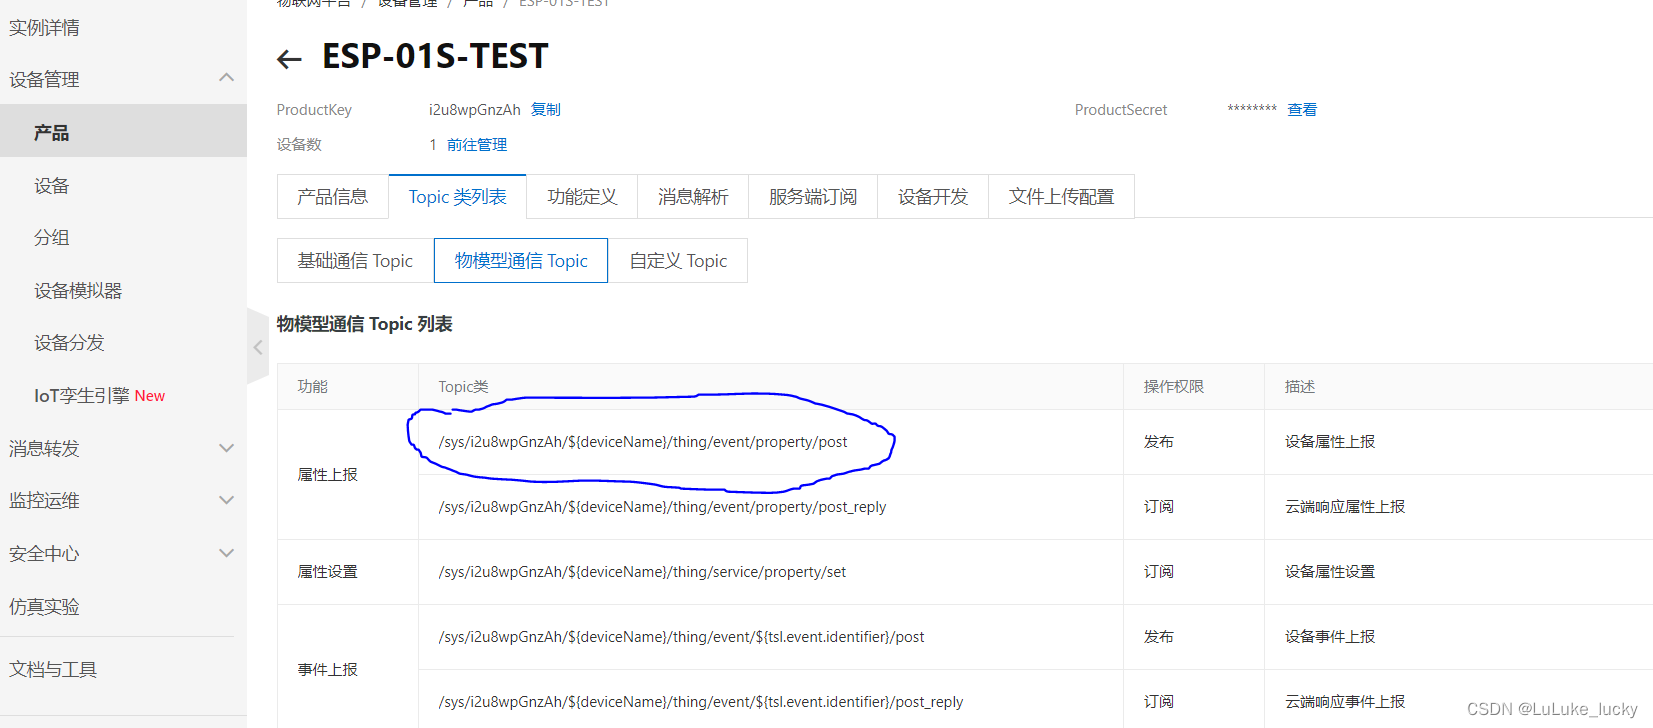This screenshot has width=1653, height=728.
Task: Expand the 安全中心 menu section
Action: 226,553
